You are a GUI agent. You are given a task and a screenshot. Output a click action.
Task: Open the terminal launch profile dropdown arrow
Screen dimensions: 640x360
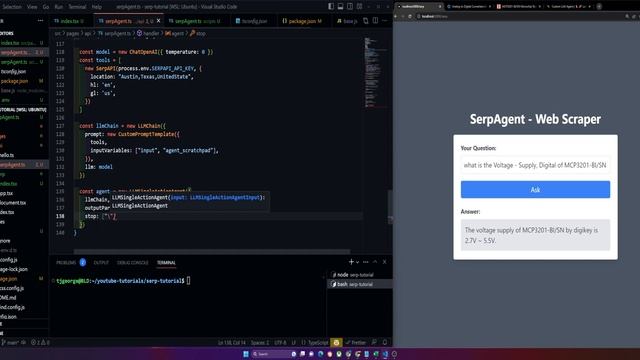(358, 262)
